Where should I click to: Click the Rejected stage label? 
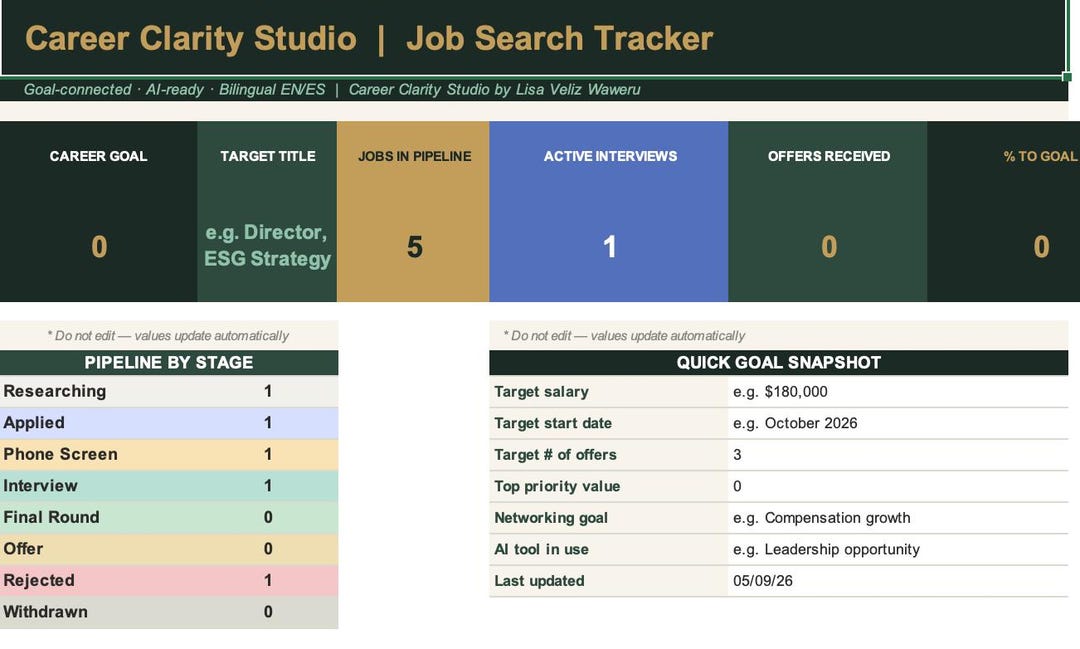tap(39, 580)
